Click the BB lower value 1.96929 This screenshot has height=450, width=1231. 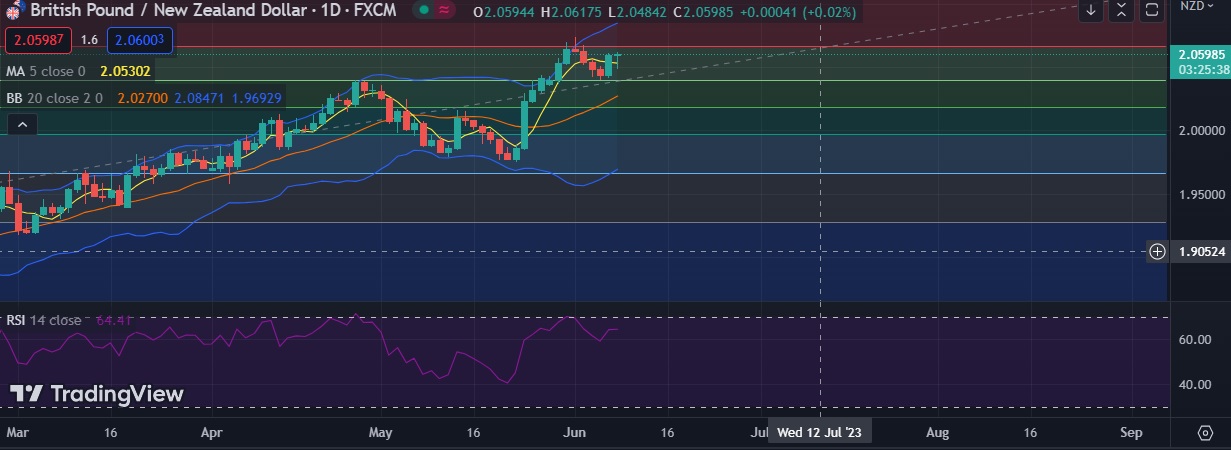[256, 99]
